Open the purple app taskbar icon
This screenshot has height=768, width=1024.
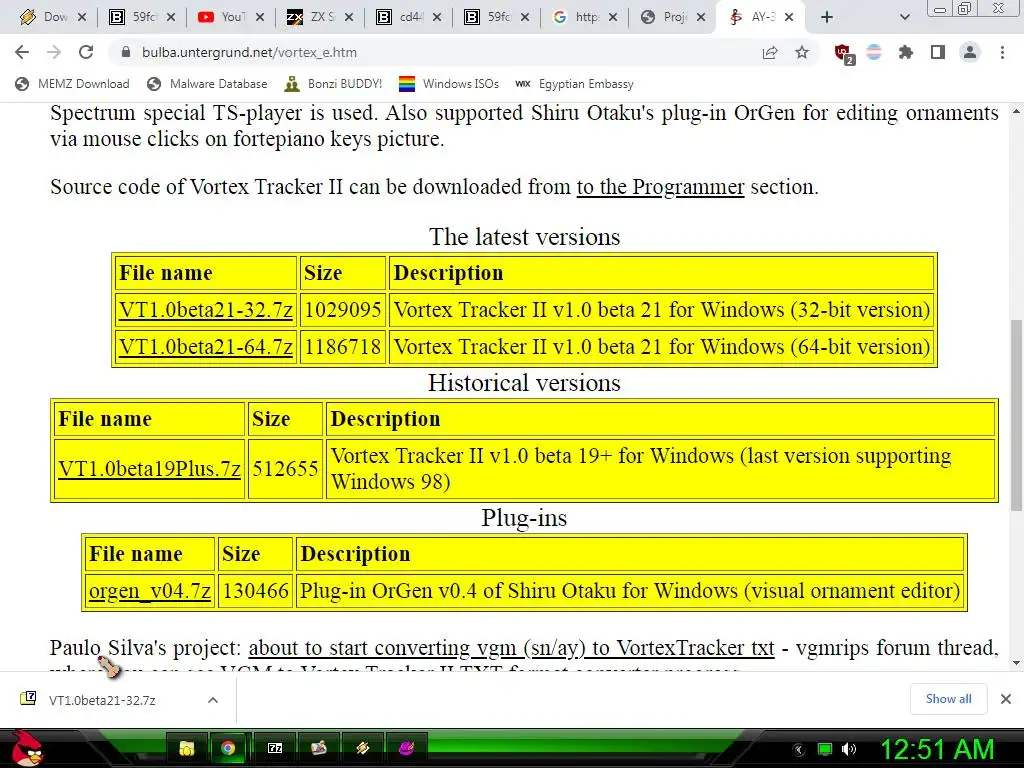point(406,748)
